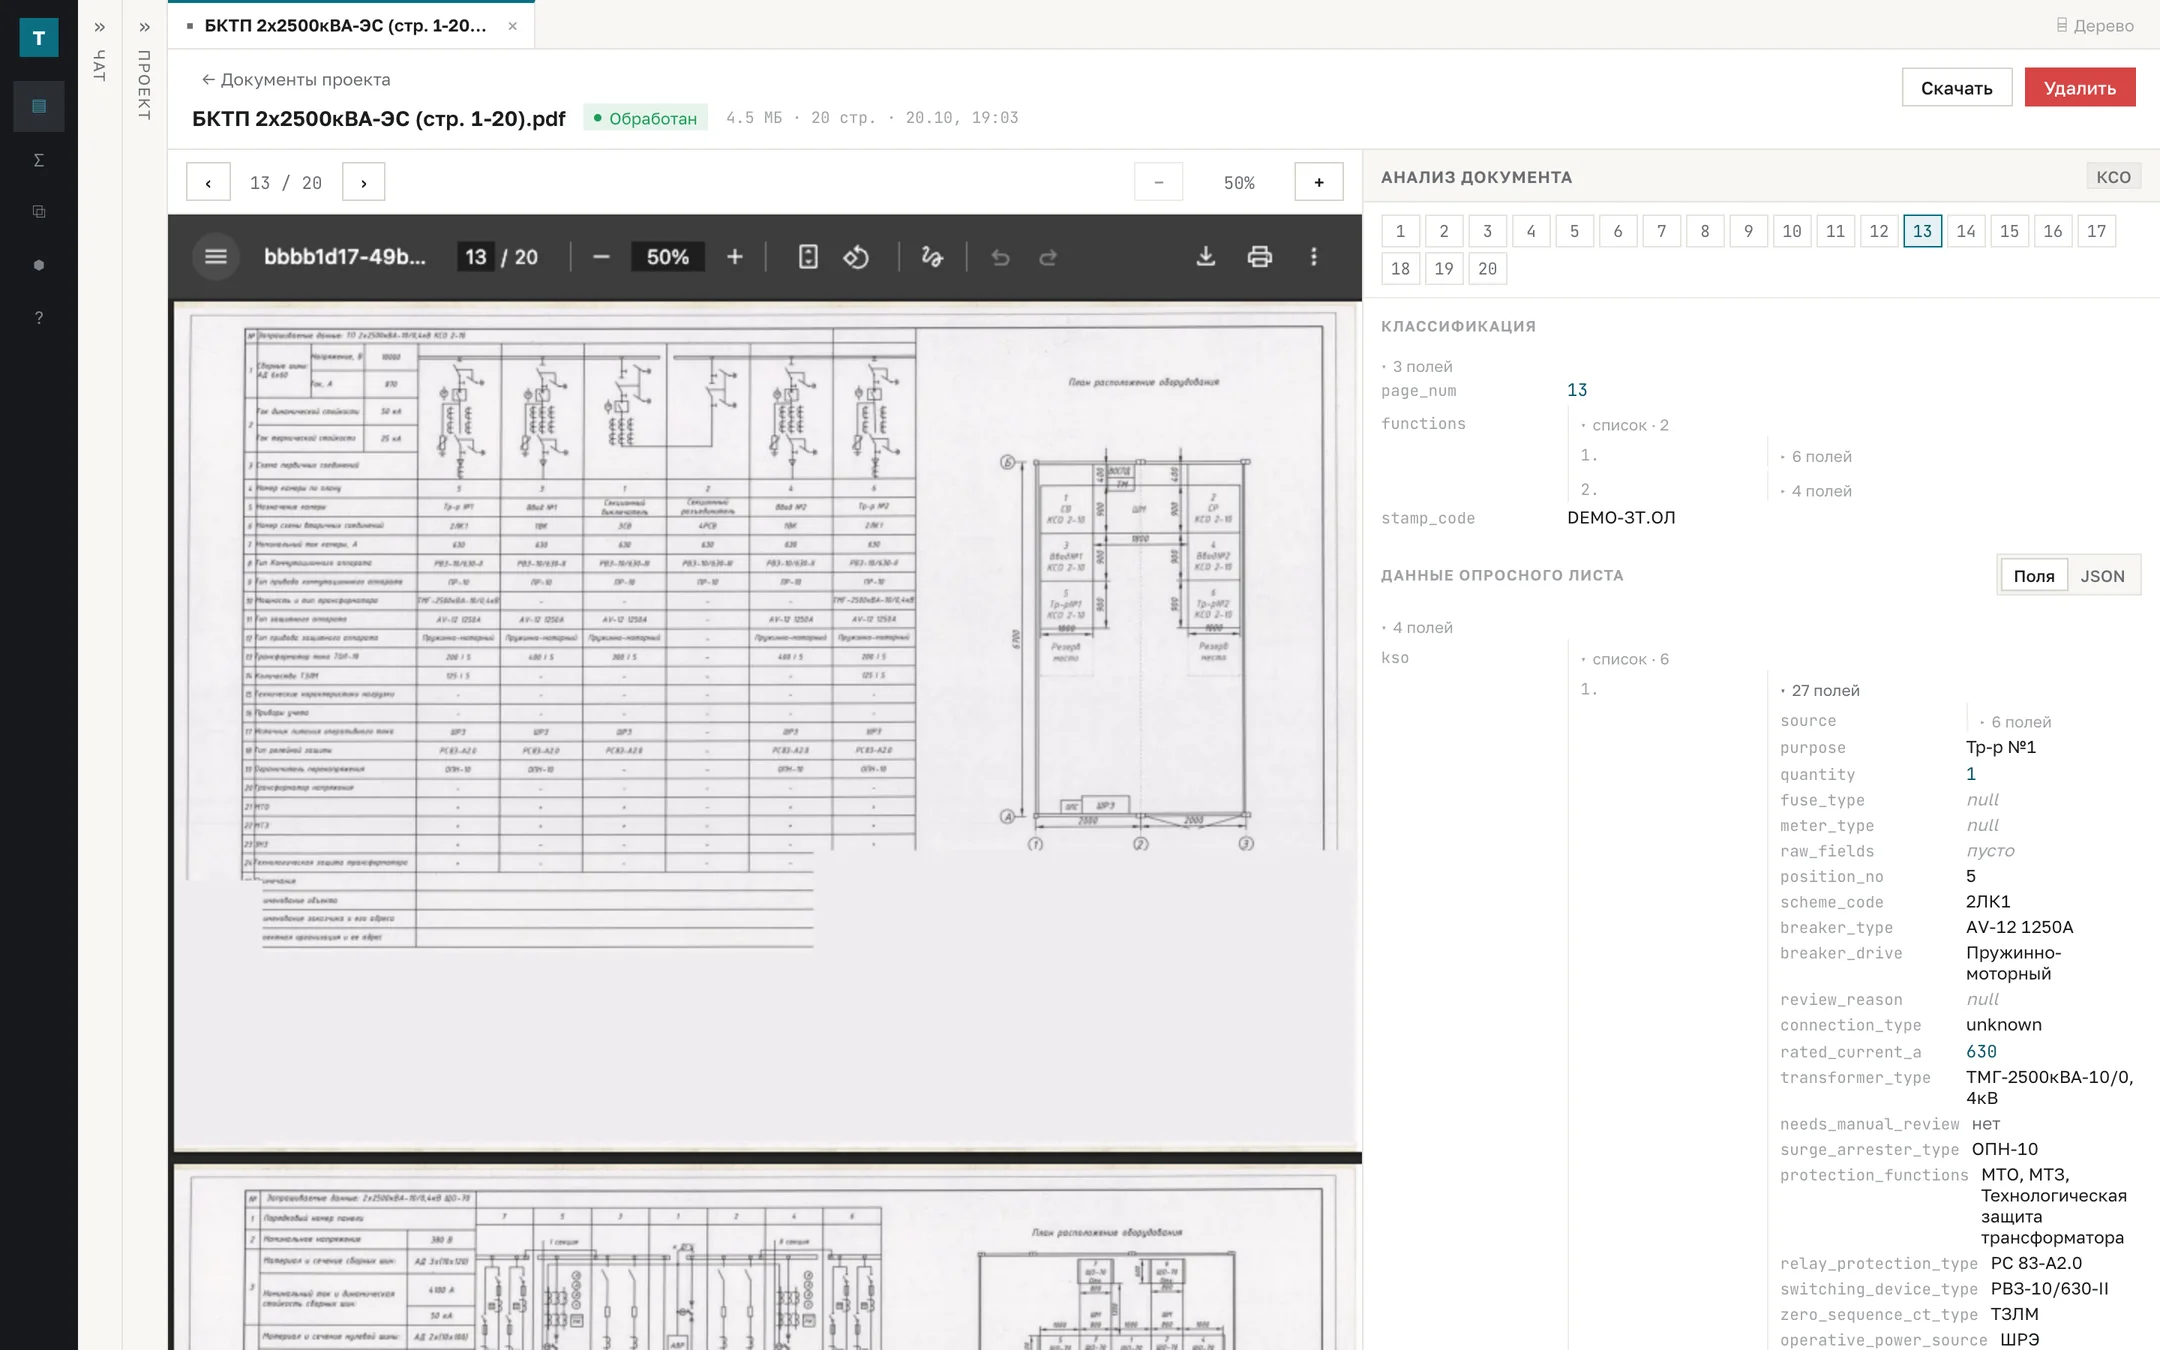Image resolution: width=2160 pixels, height=1350 pixels.
Task: Click fit to page icon in PDF toolbar
Action: coord(808,257)
